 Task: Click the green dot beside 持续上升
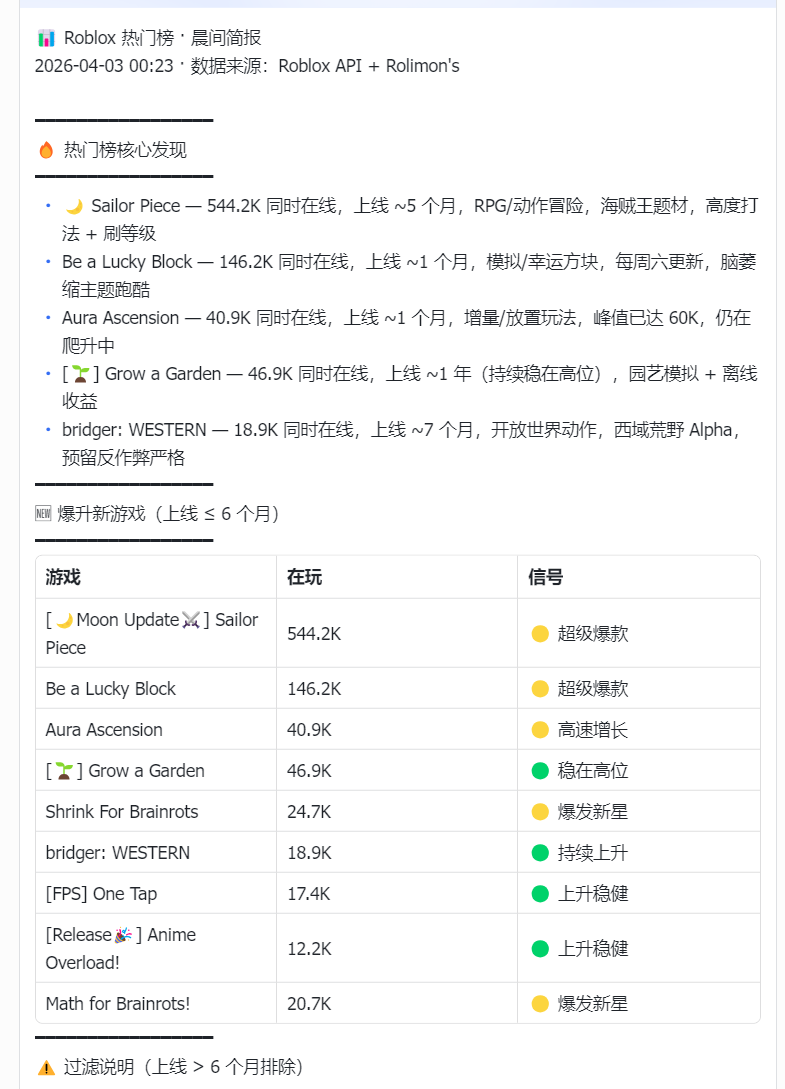coord(540,853)
